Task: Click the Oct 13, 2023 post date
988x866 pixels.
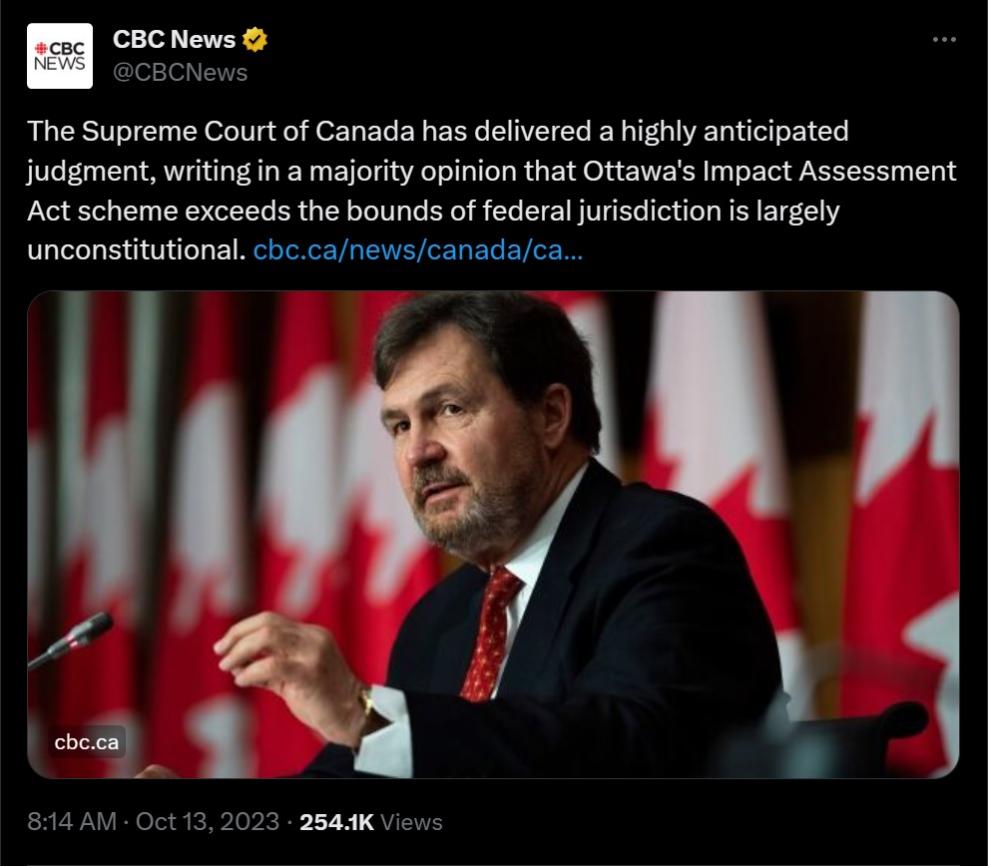Action: click(x=207, y=822)
